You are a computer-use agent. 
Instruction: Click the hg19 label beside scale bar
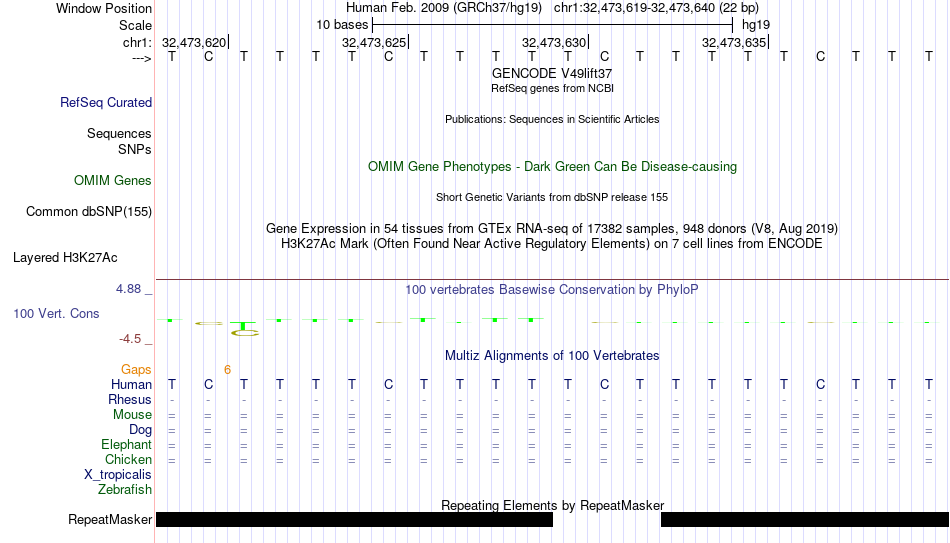coord(756,25)
